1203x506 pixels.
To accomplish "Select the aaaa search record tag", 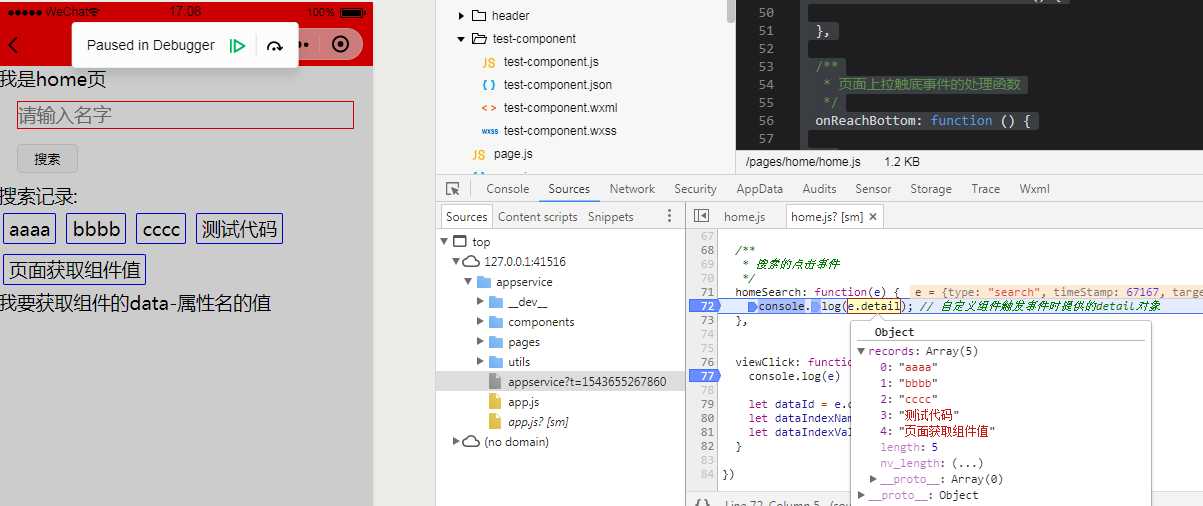I will [x=29, y=229].
